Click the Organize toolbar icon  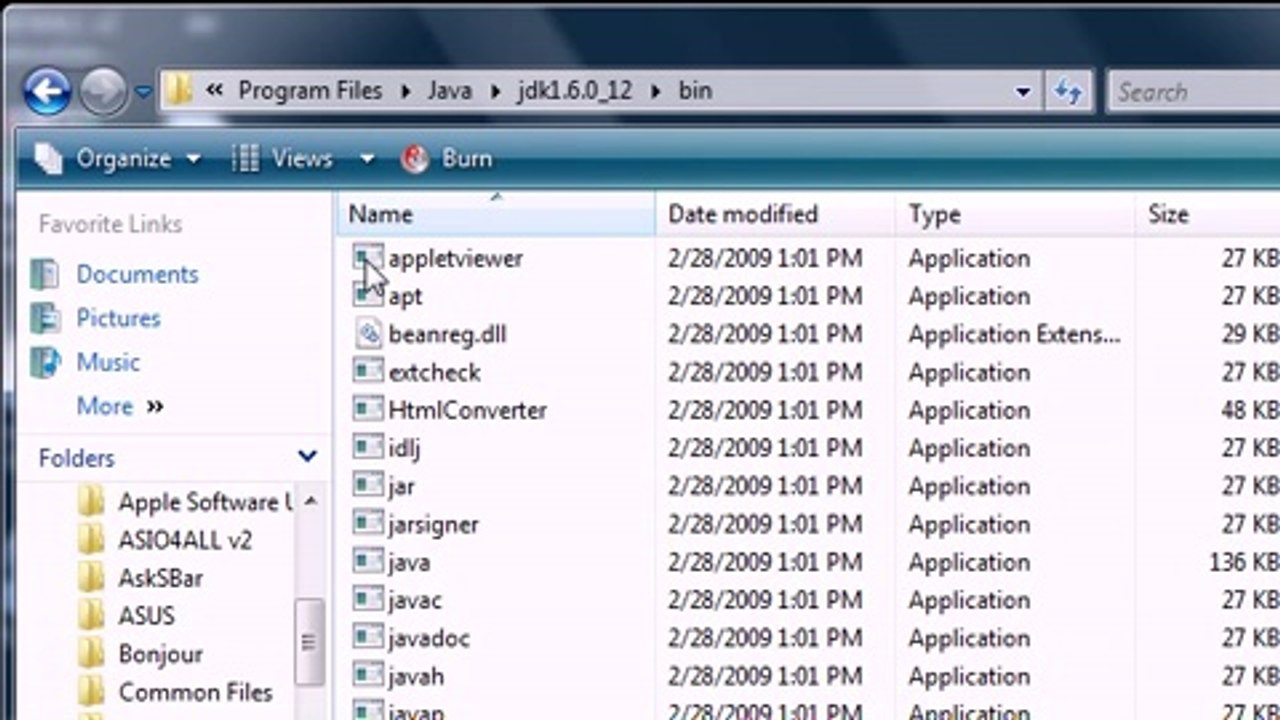tap(48, 158)
